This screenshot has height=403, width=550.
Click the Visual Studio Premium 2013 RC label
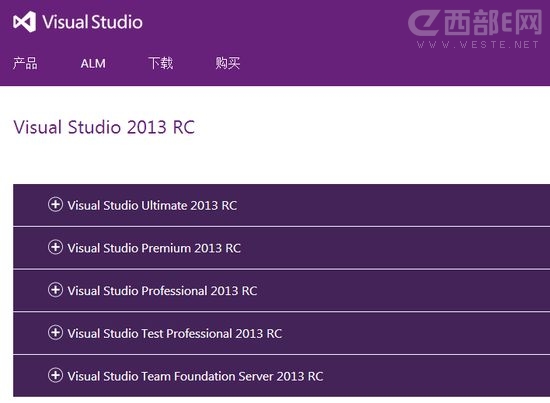[154, 248]
